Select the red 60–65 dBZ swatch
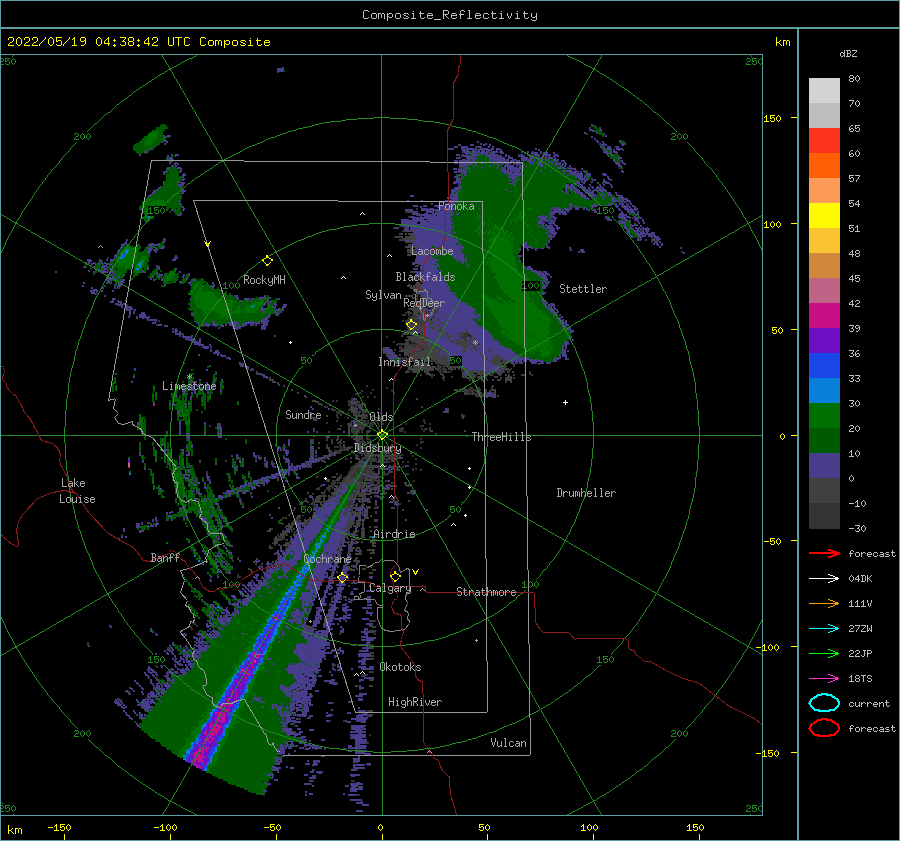The height and width of the screenshot is (841, 900). [824, 141]
